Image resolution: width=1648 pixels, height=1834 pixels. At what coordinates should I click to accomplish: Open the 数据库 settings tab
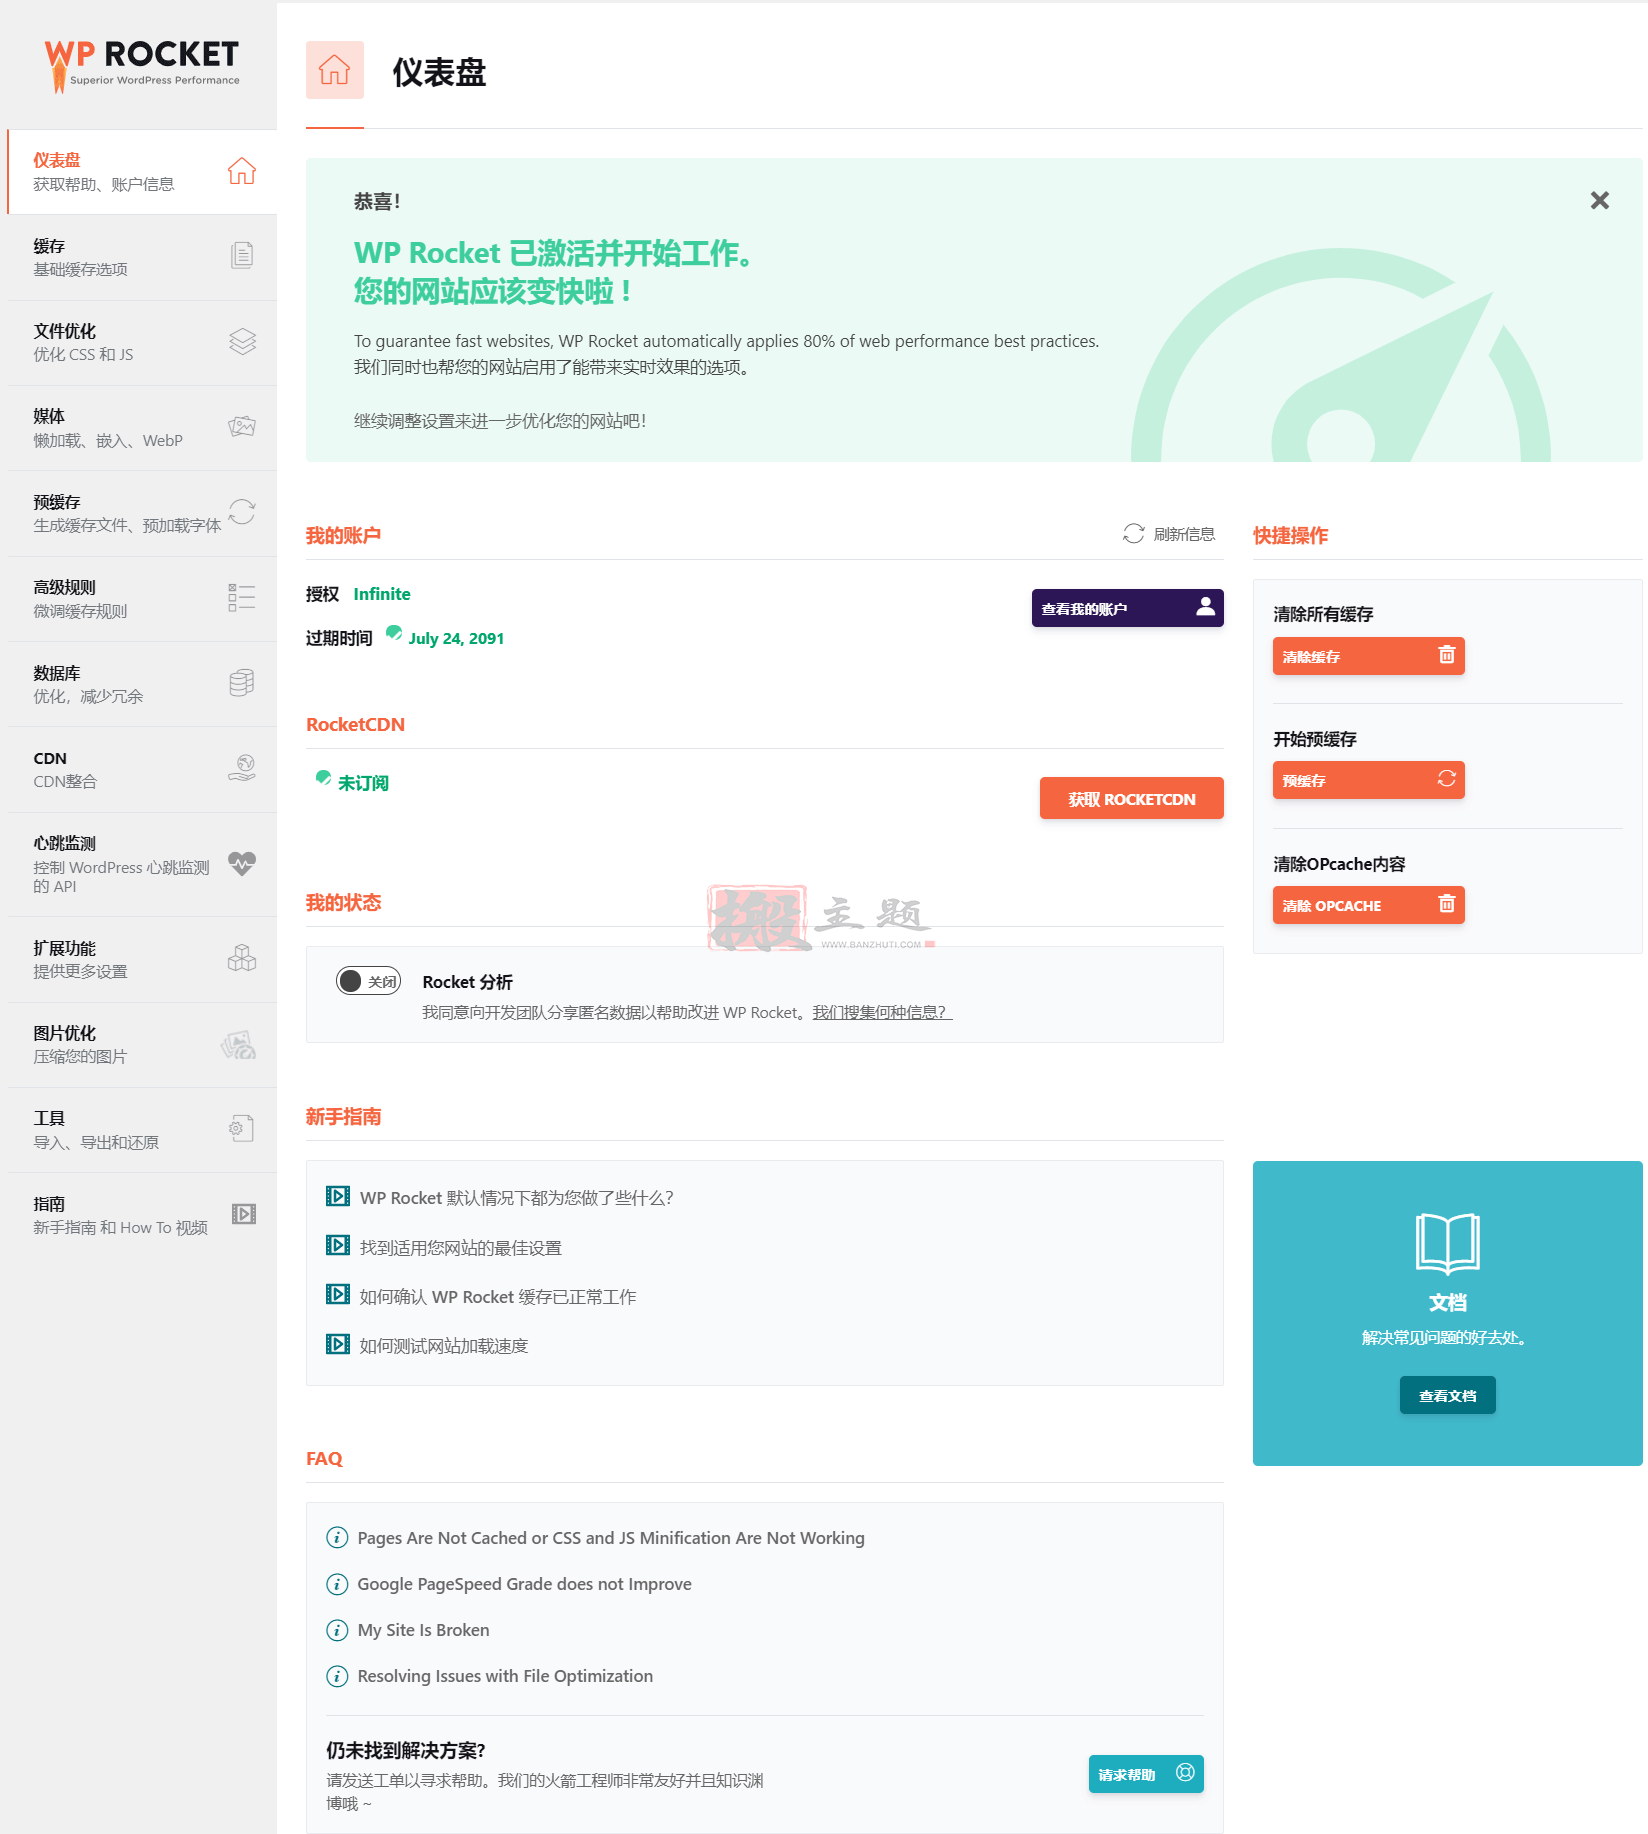142,684
